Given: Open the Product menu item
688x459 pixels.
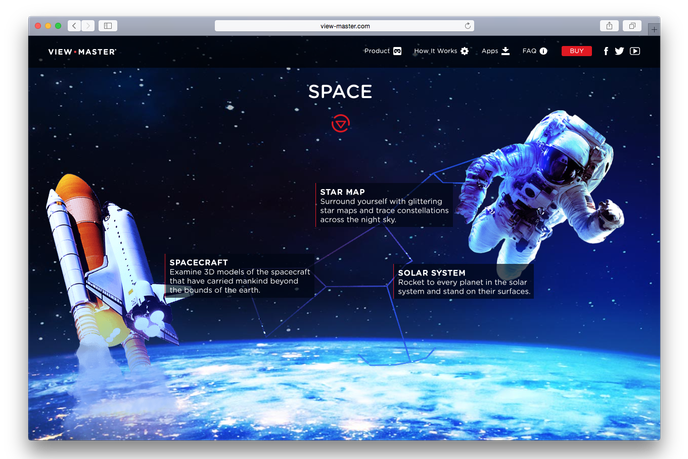Looking at the screenshot, I should point(382,51).
